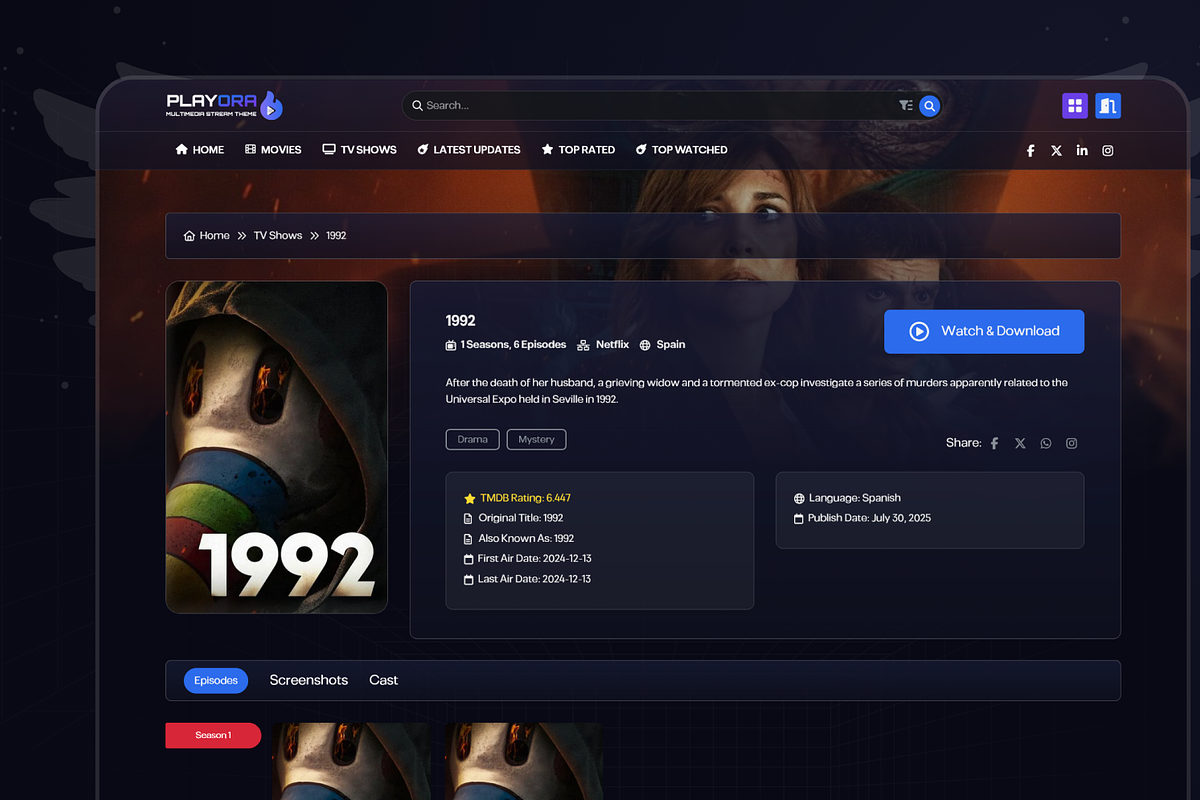Open LinkedIn icon in navigation bar

pos(1082,150)
